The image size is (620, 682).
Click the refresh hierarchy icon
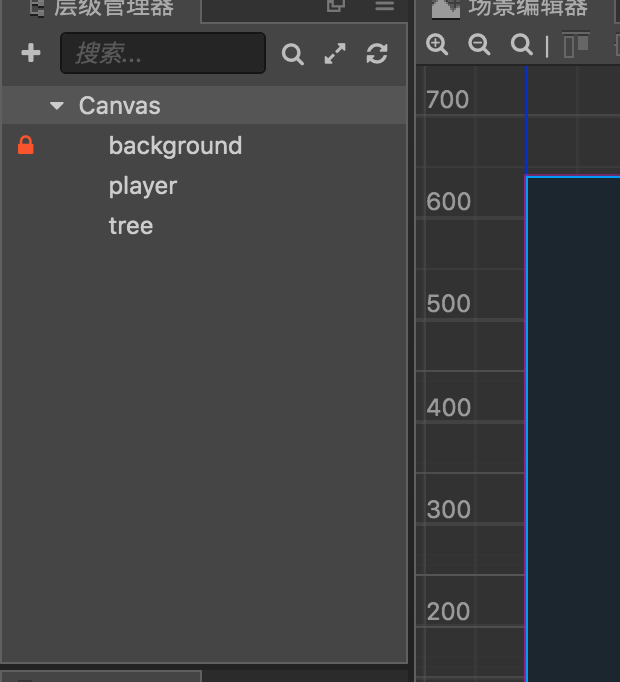pos(377,54)
